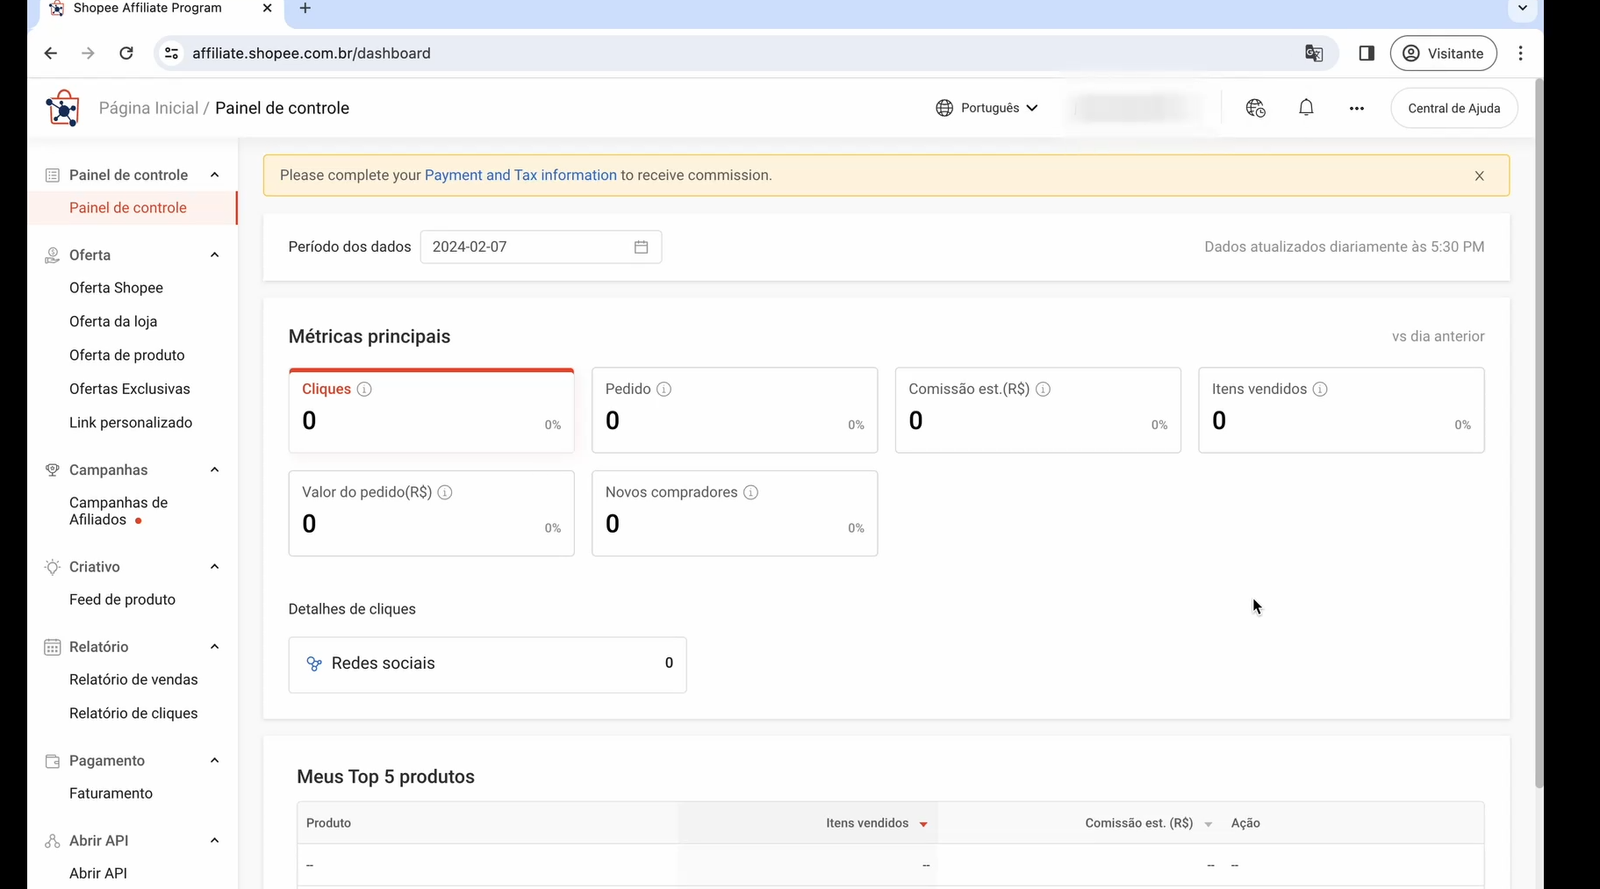
Task: Click the site information icon in address bar
Action: (171, 53)
